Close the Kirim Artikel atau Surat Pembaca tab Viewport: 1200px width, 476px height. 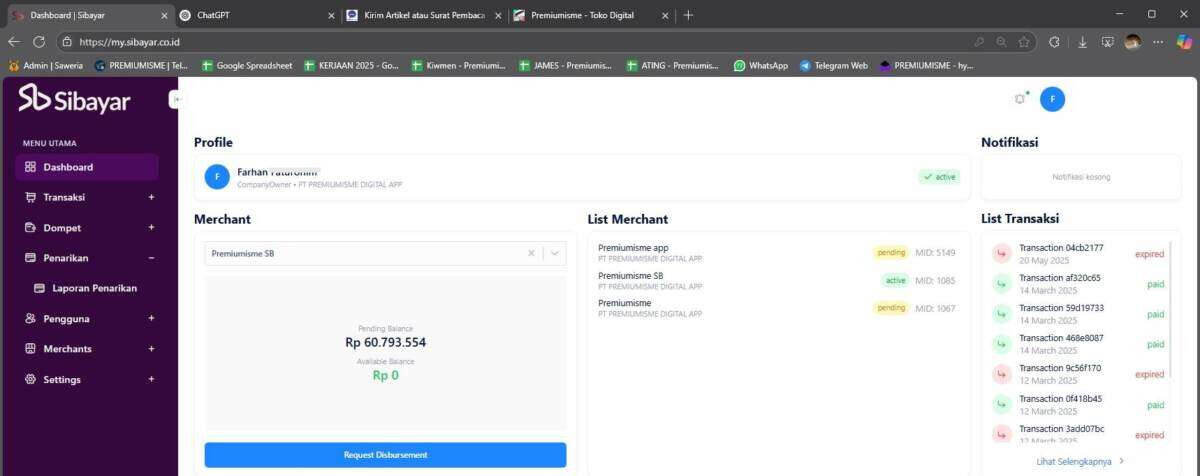tap(498, 15)
